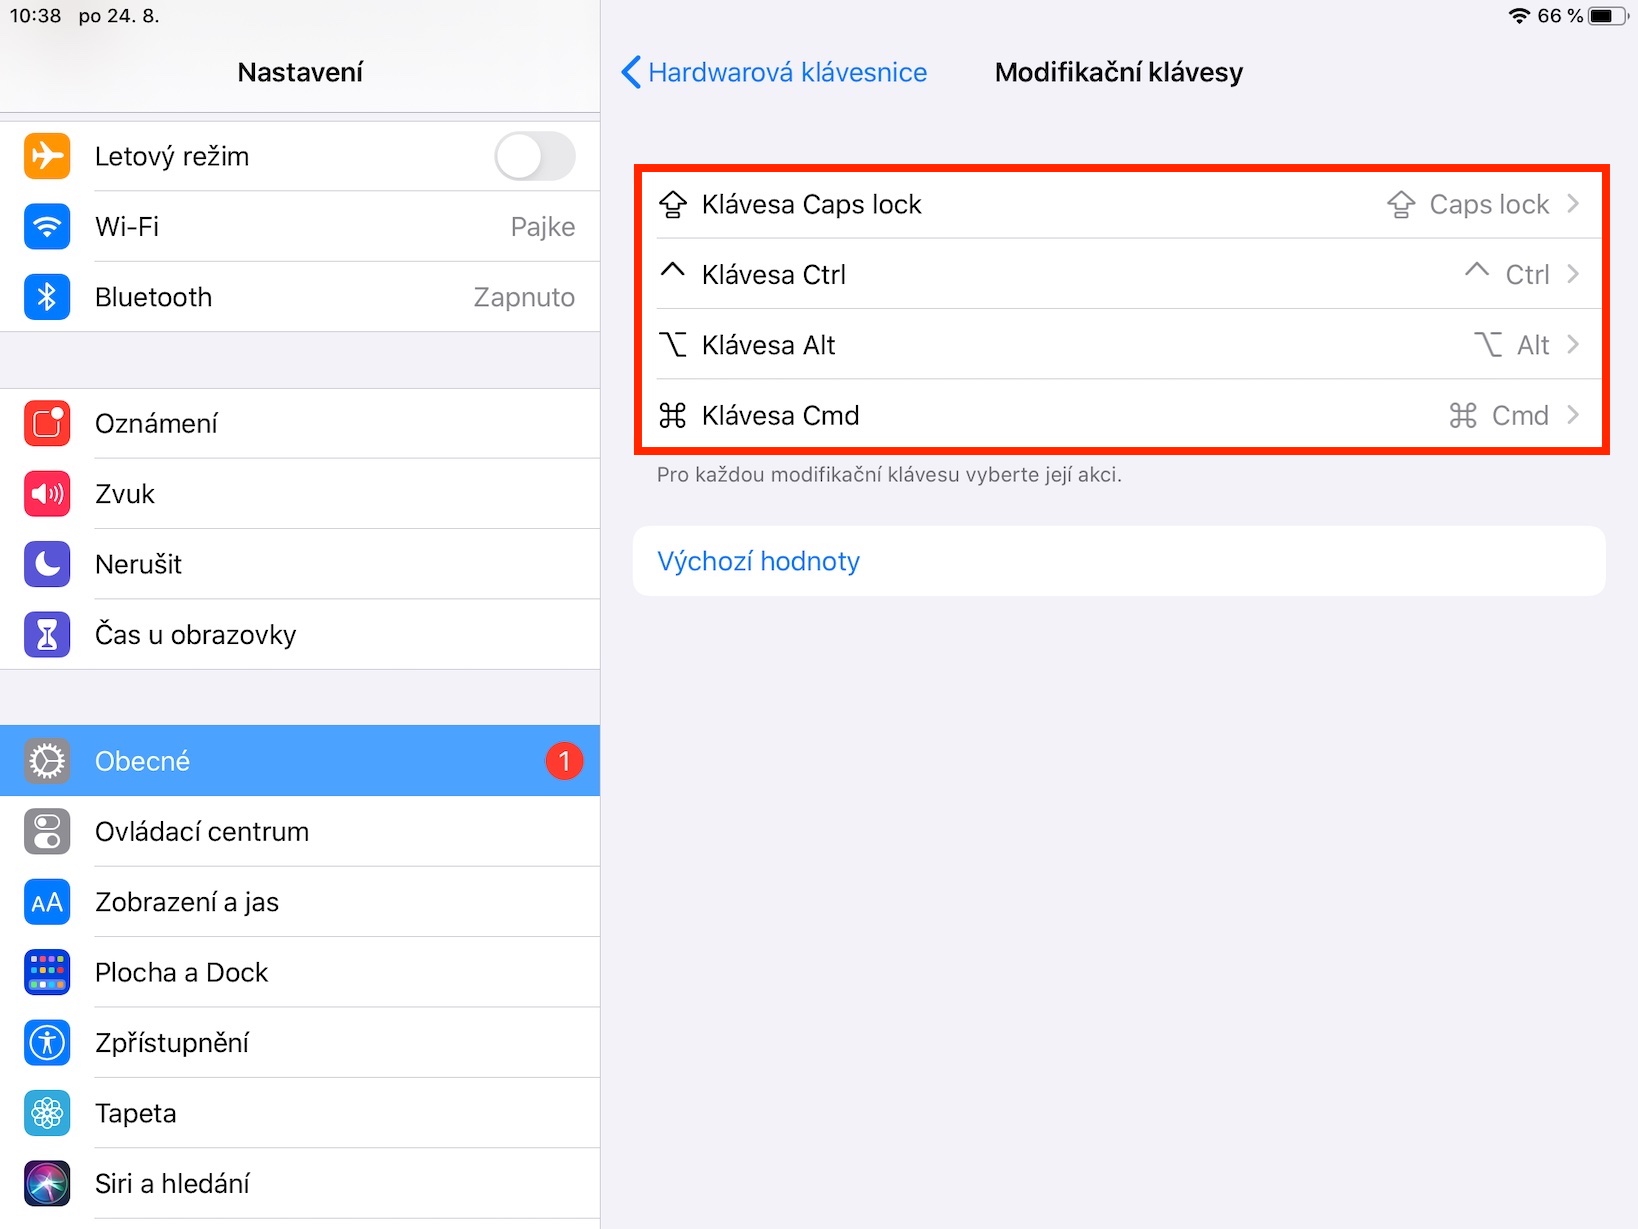Toggle the Letový režim switch

pyautogui.click(x=535, y=156)
